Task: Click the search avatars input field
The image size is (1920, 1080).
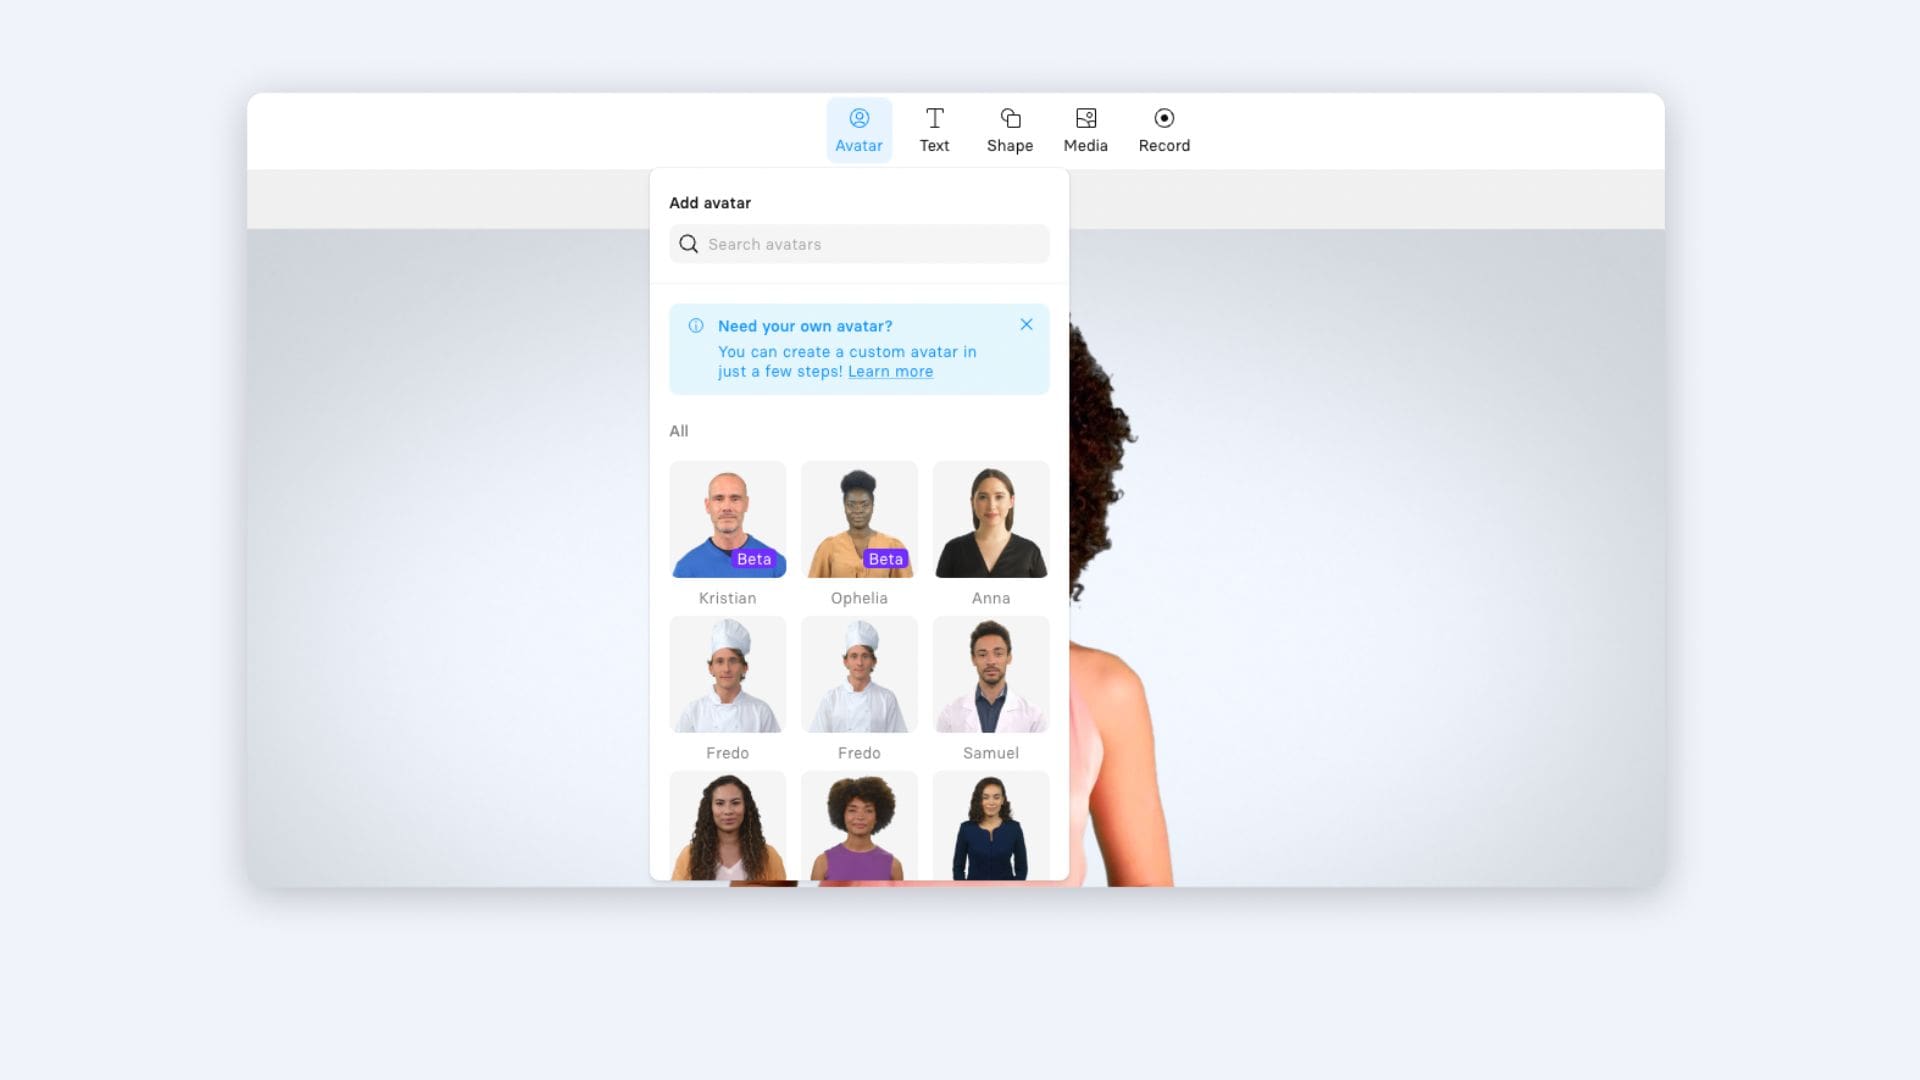Action: [858, 244]
